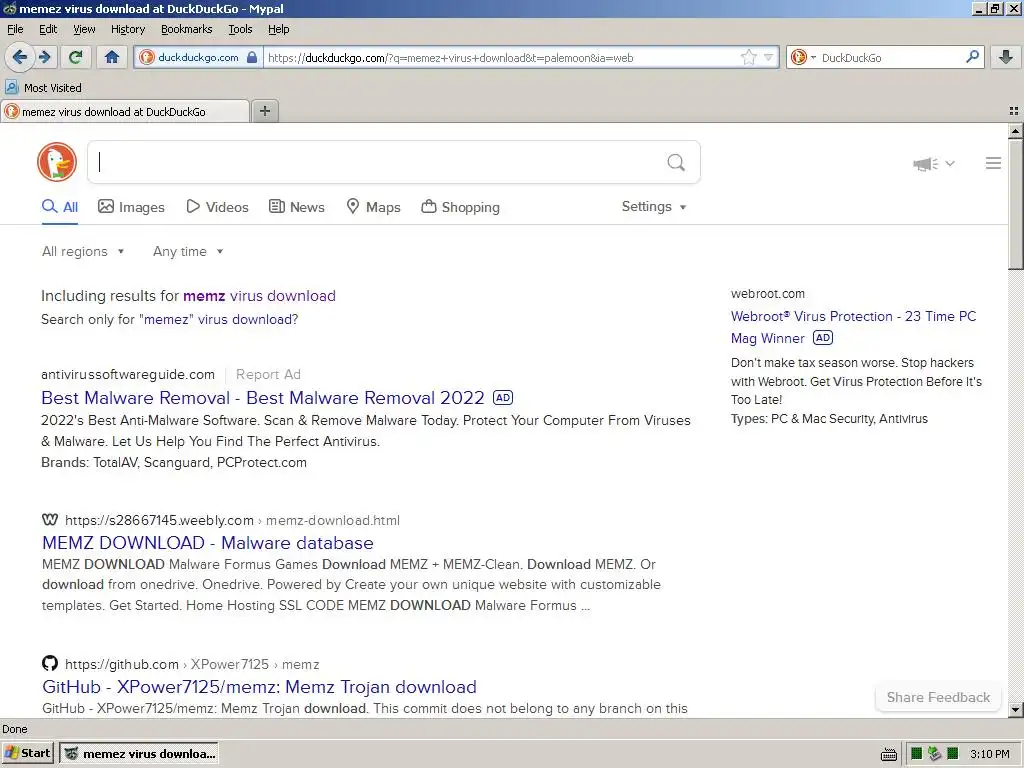Open the Help menu

click(x=279, y=29)
